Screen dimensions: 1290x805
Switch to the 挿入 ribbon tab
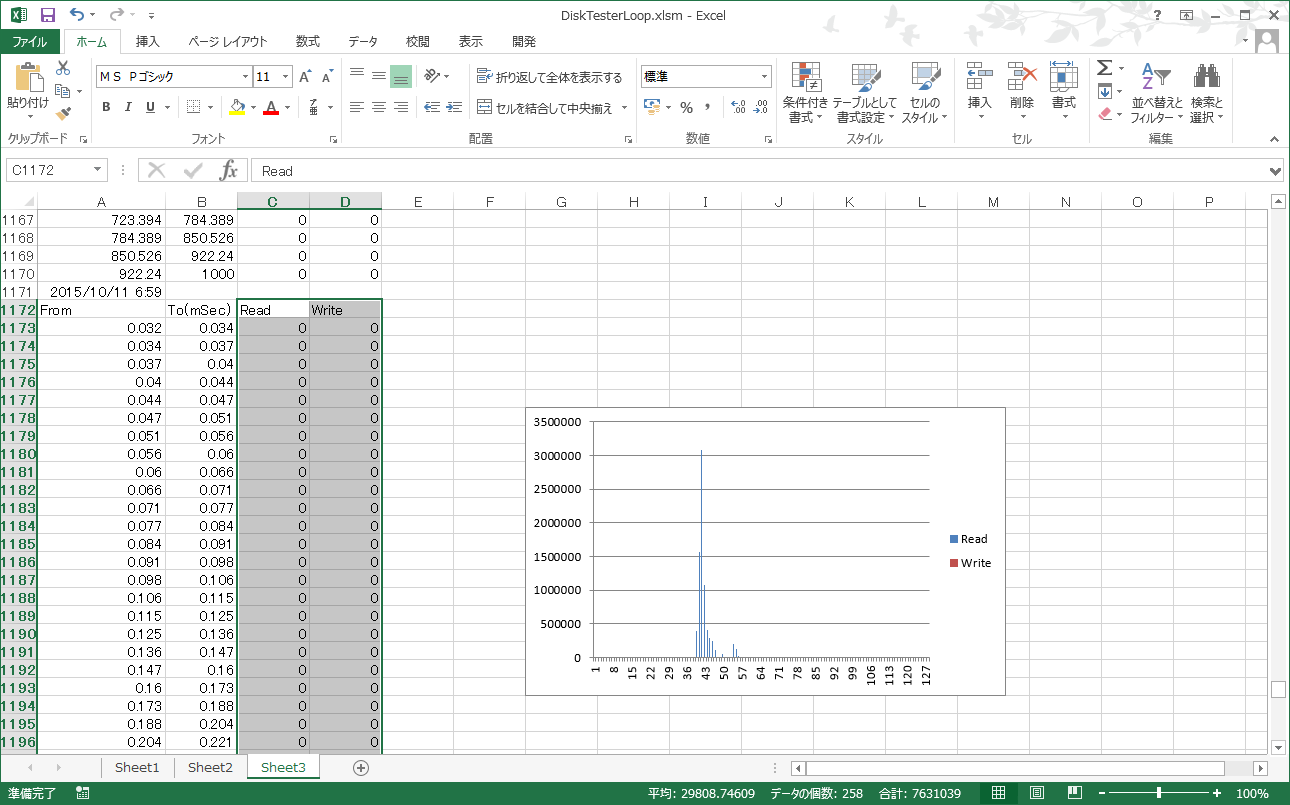(x=147, y=41)
